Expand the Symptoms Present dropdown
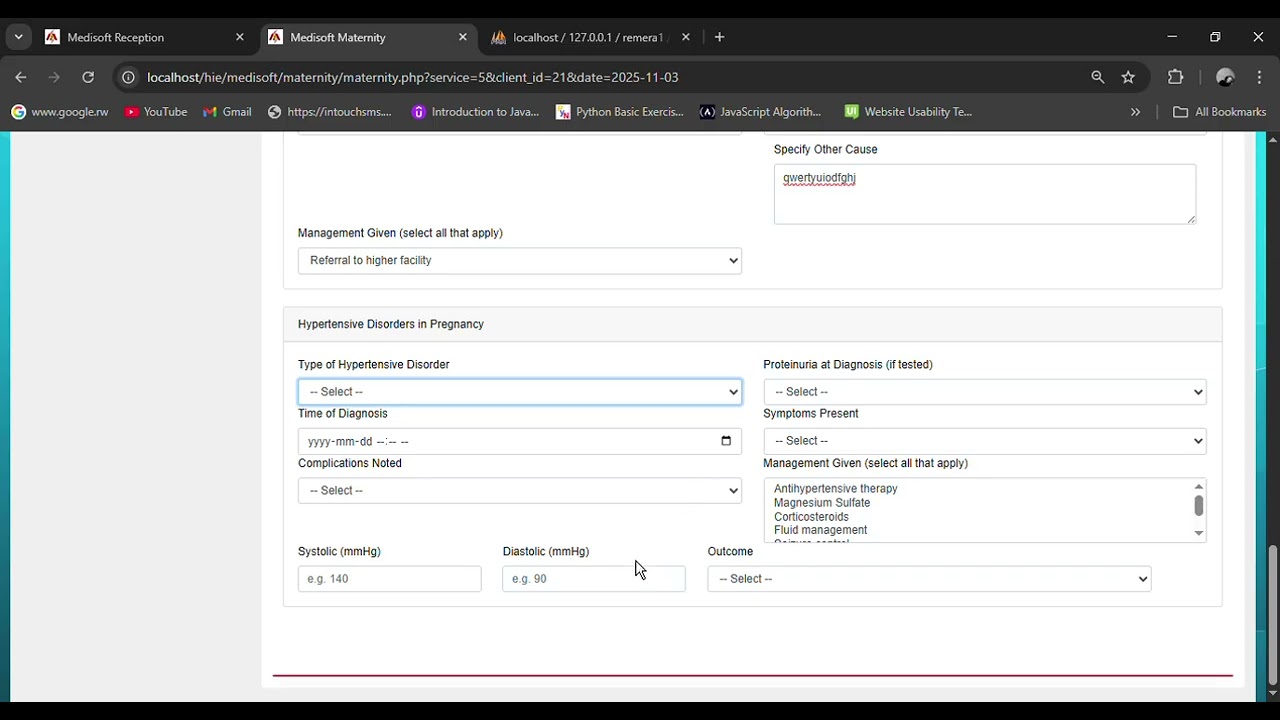This screenshot has height=720, width=1280. (x=984, y=441)
